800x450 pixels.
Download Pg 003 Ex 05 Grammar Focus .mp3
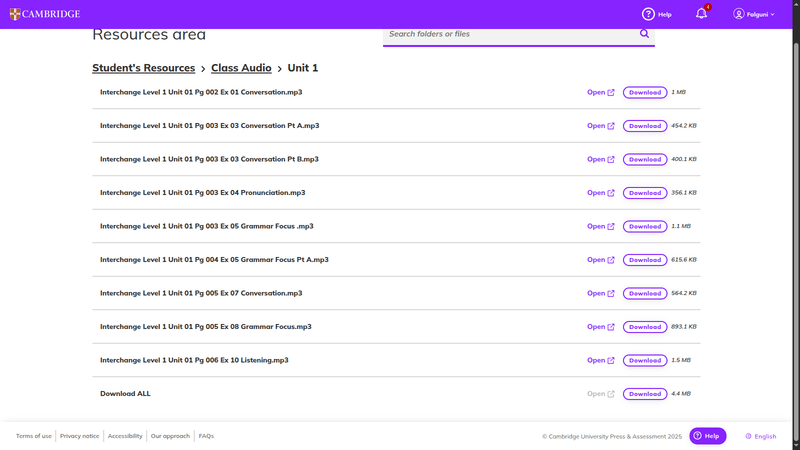pos(645,227)
